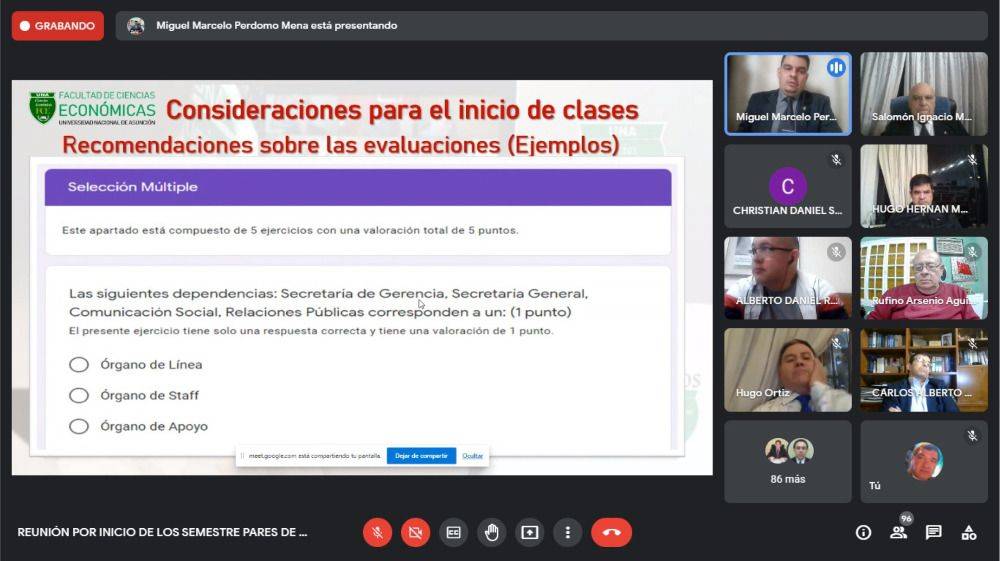Pick the 'Órgano de Apoyo' radio option

tap(79, 427)
